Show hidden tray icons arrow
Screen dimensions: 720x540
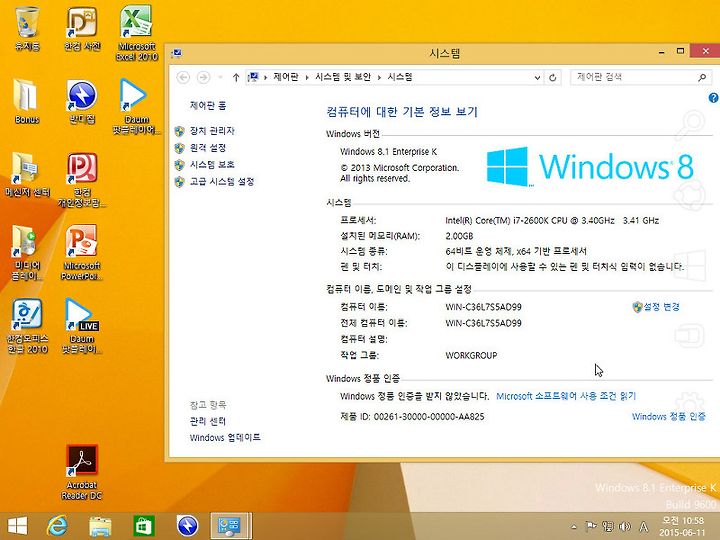[x=574, y=527]
